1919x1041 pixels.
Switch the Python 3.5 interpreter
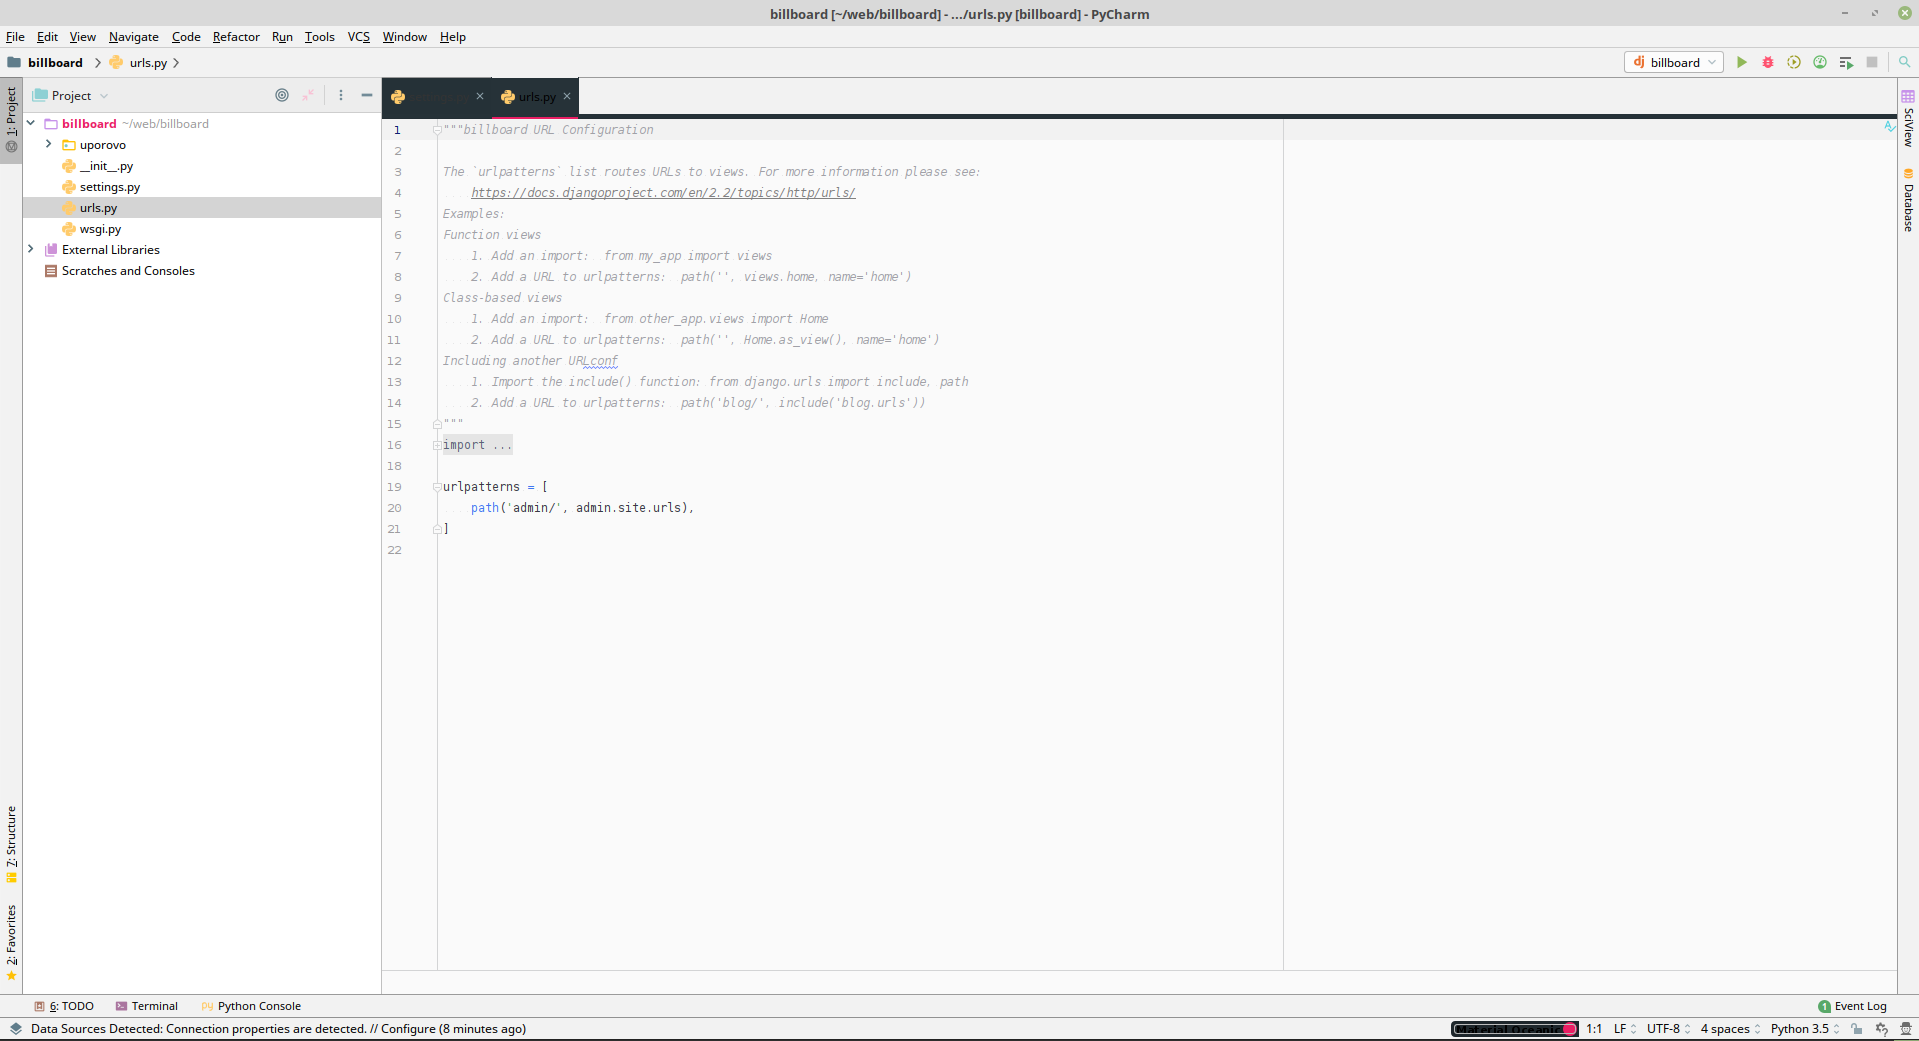(1805, 1029)
